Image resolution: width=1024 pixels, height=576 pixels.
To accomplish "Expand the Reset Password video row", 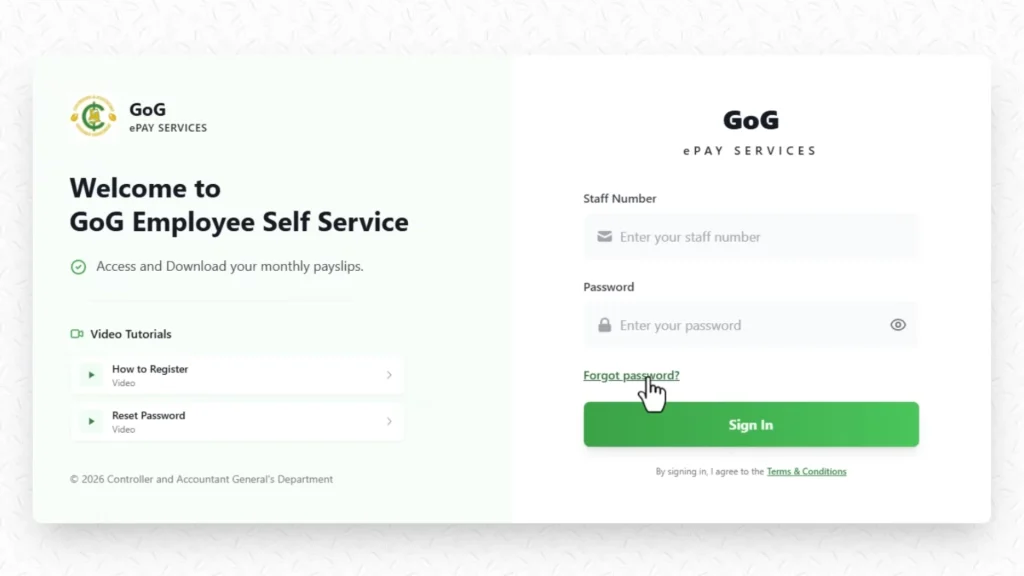I will click(x=236, y=421).
